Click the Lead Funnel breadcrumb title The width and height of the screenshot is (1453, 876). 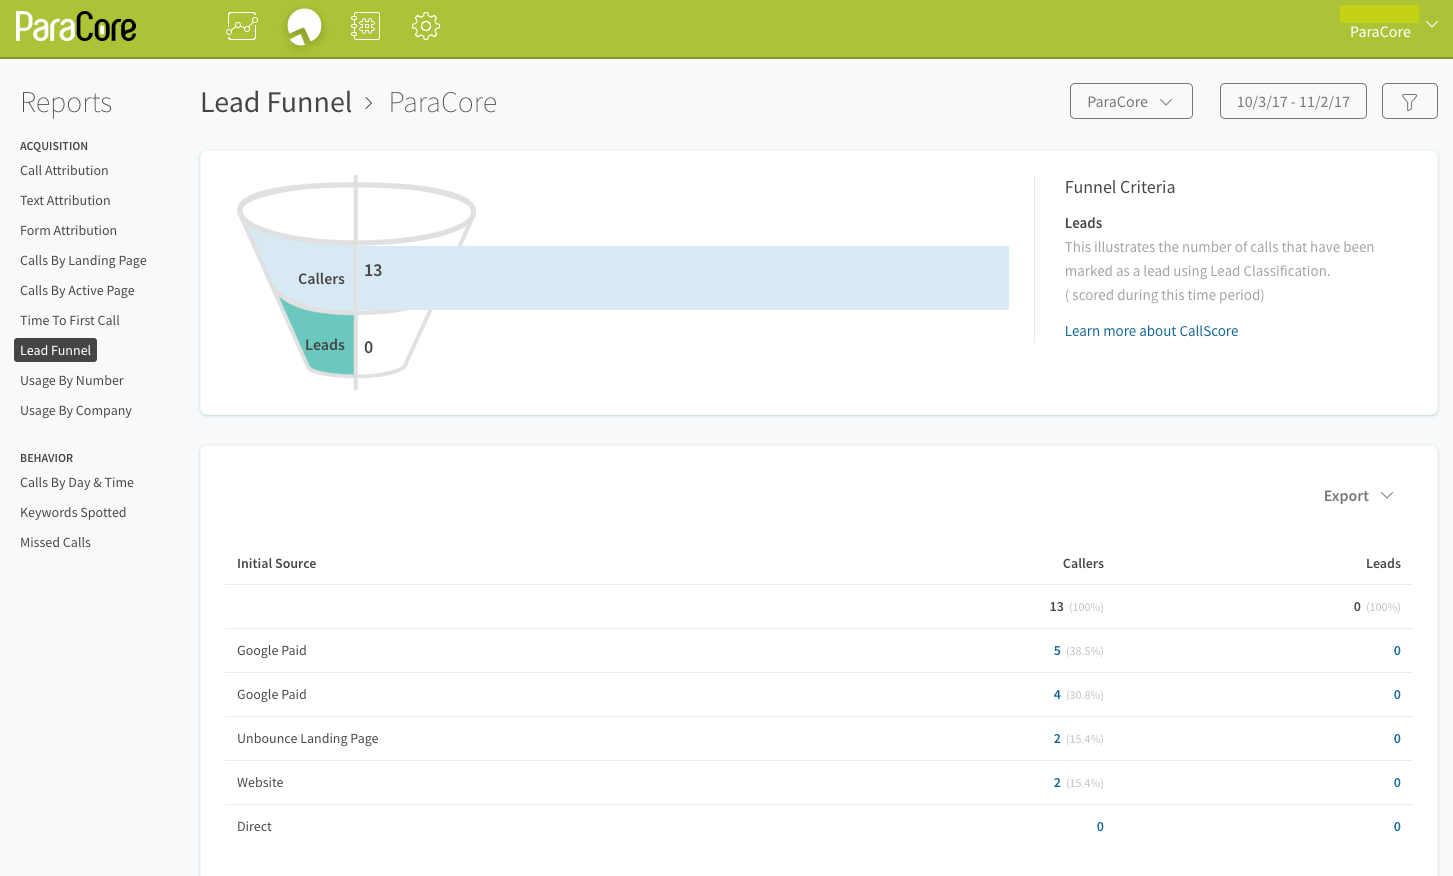tap(276, 102)
